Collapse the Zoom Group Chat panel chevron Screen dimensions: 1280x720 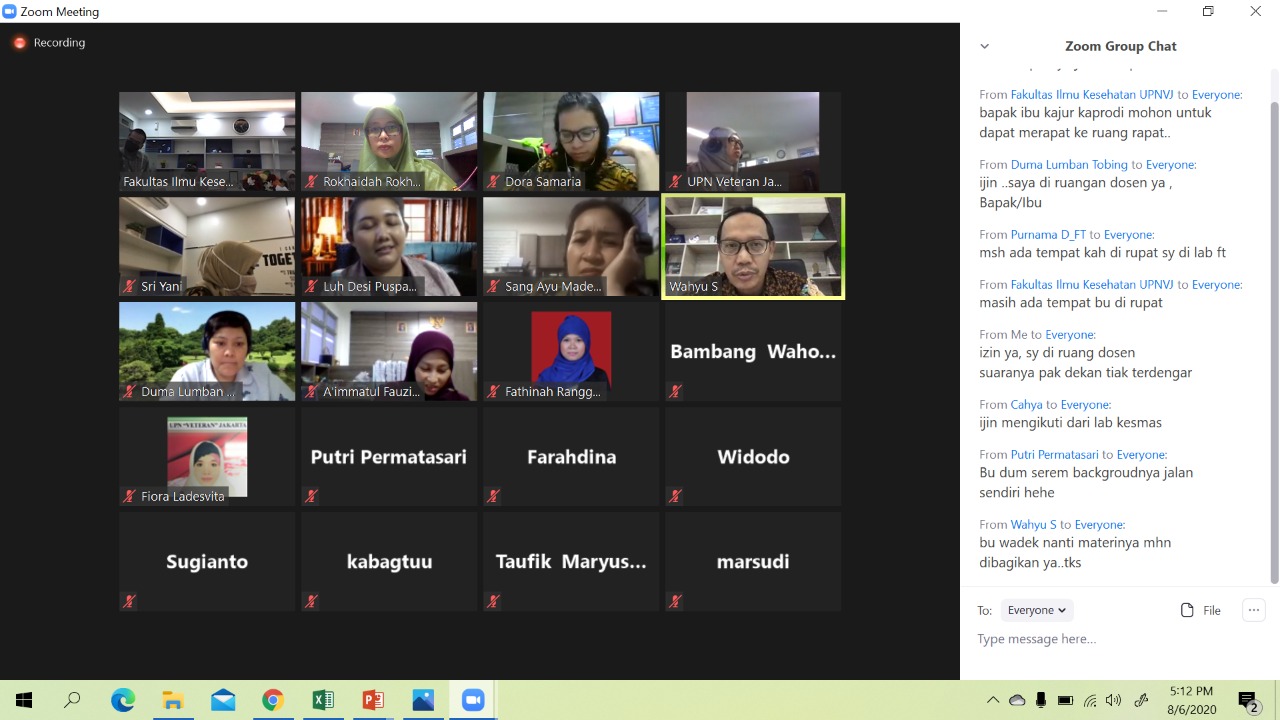(x=984, y=46)
